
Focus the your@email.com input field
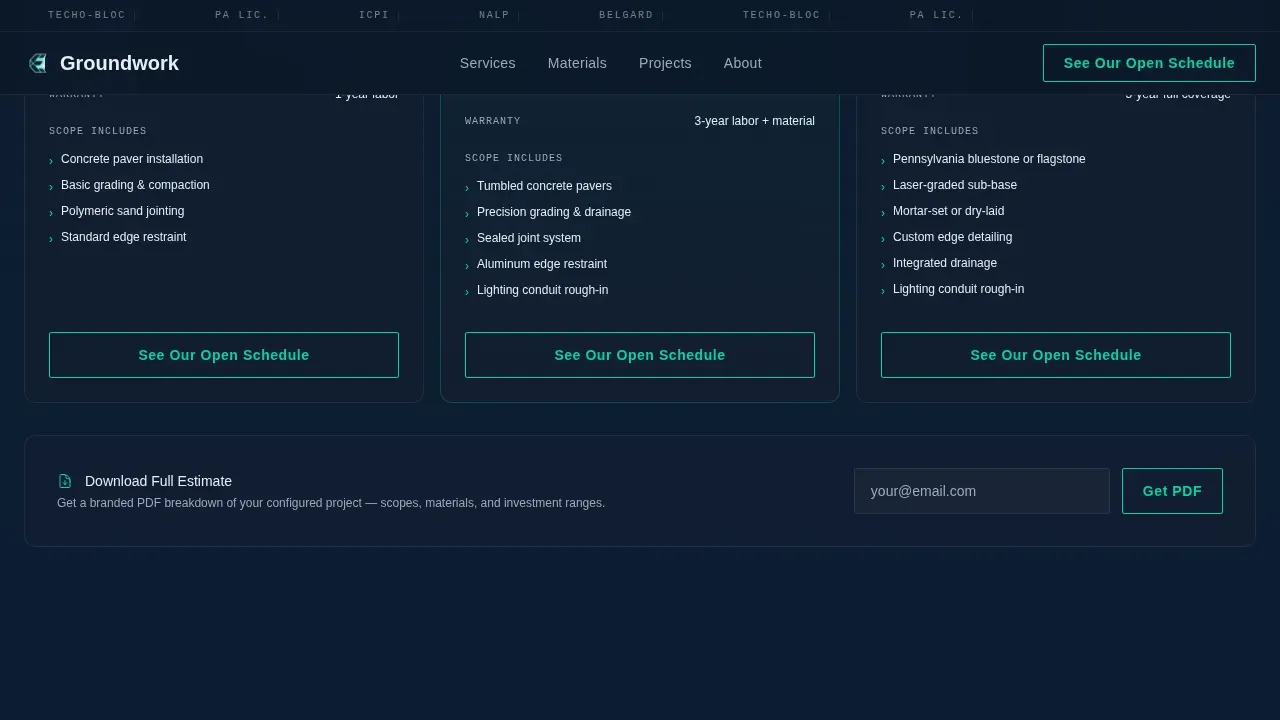coord(982,491)
